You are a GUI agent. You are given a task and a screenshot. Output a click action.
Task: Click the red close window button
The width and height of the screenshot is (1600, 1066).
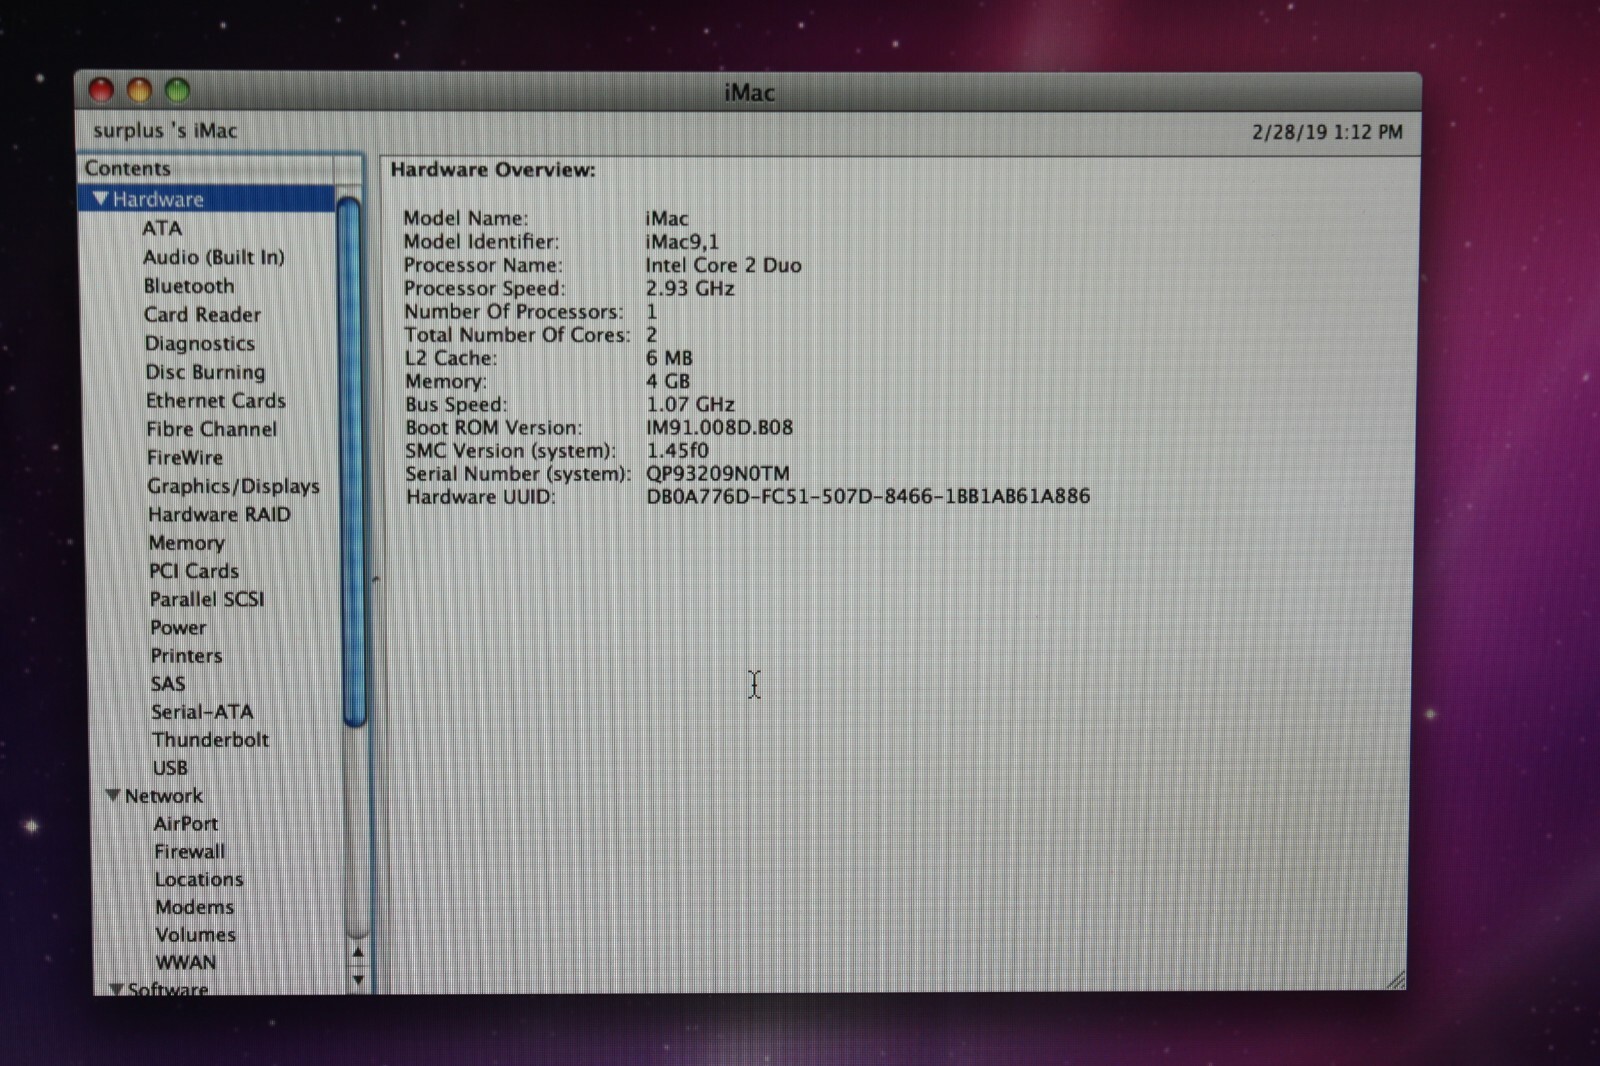(x=101, y=91)
